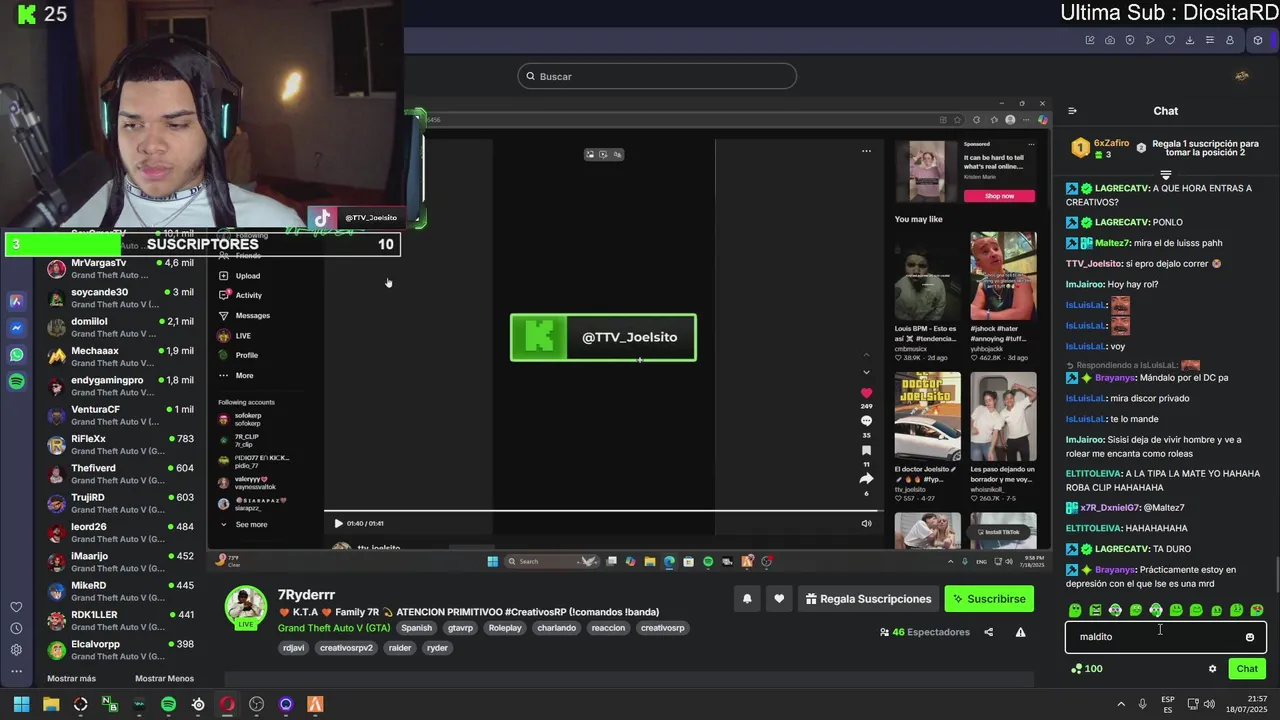
Task: Open Profile in TikTok side menu
Action: pos(238,355)
